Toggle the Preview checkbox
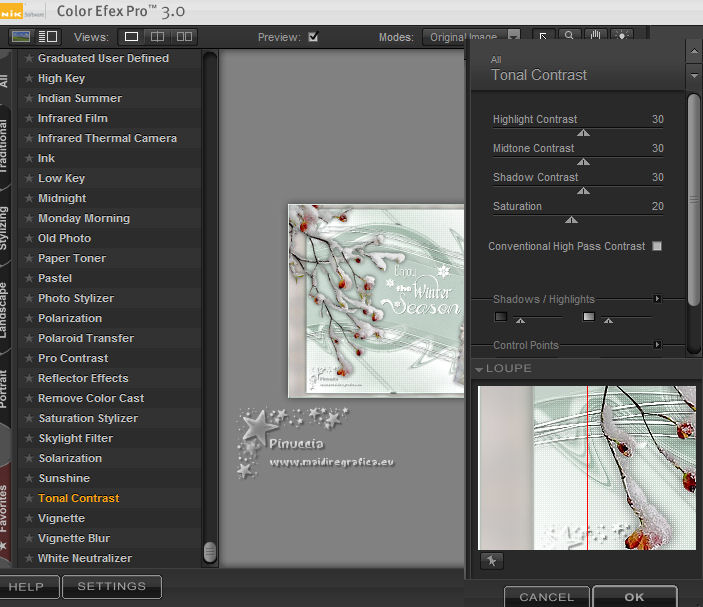Image resolution: width=703 pixels, height=607 pixels. point(313,37)
